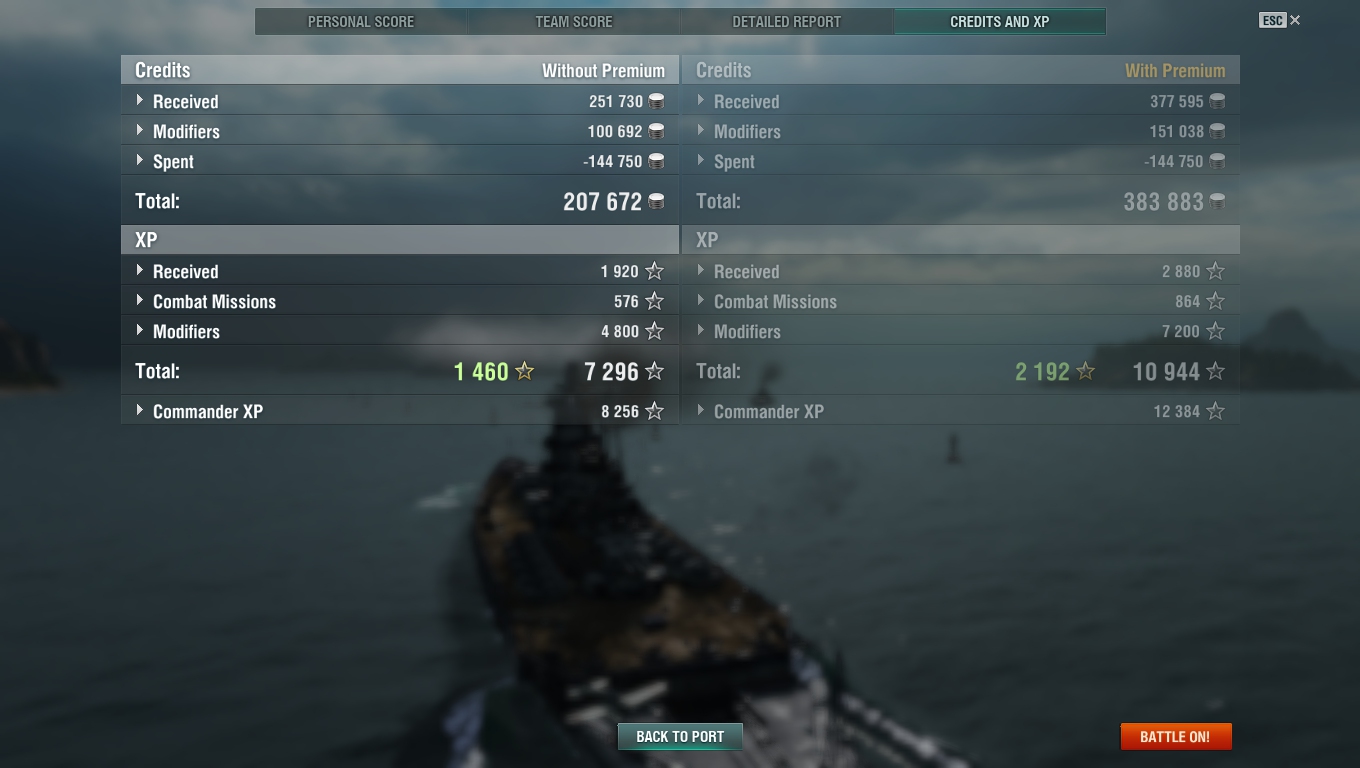This screenshot has height=768, width=1360.
Task: Click the star icon next to Commander XP 8 256
Action: pos(654,411)
